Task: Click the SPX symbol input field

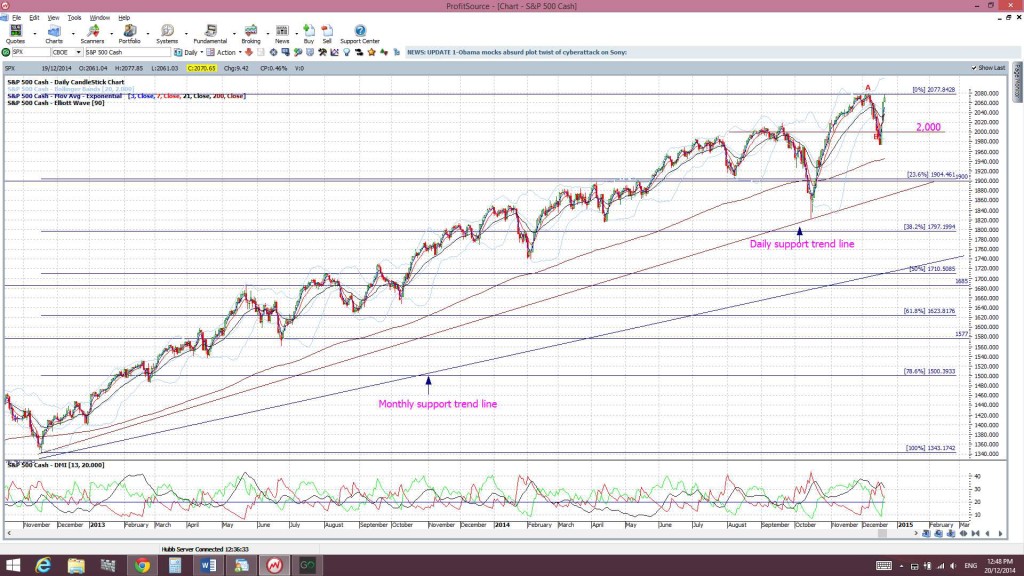Action: click(x=30, y=52)
